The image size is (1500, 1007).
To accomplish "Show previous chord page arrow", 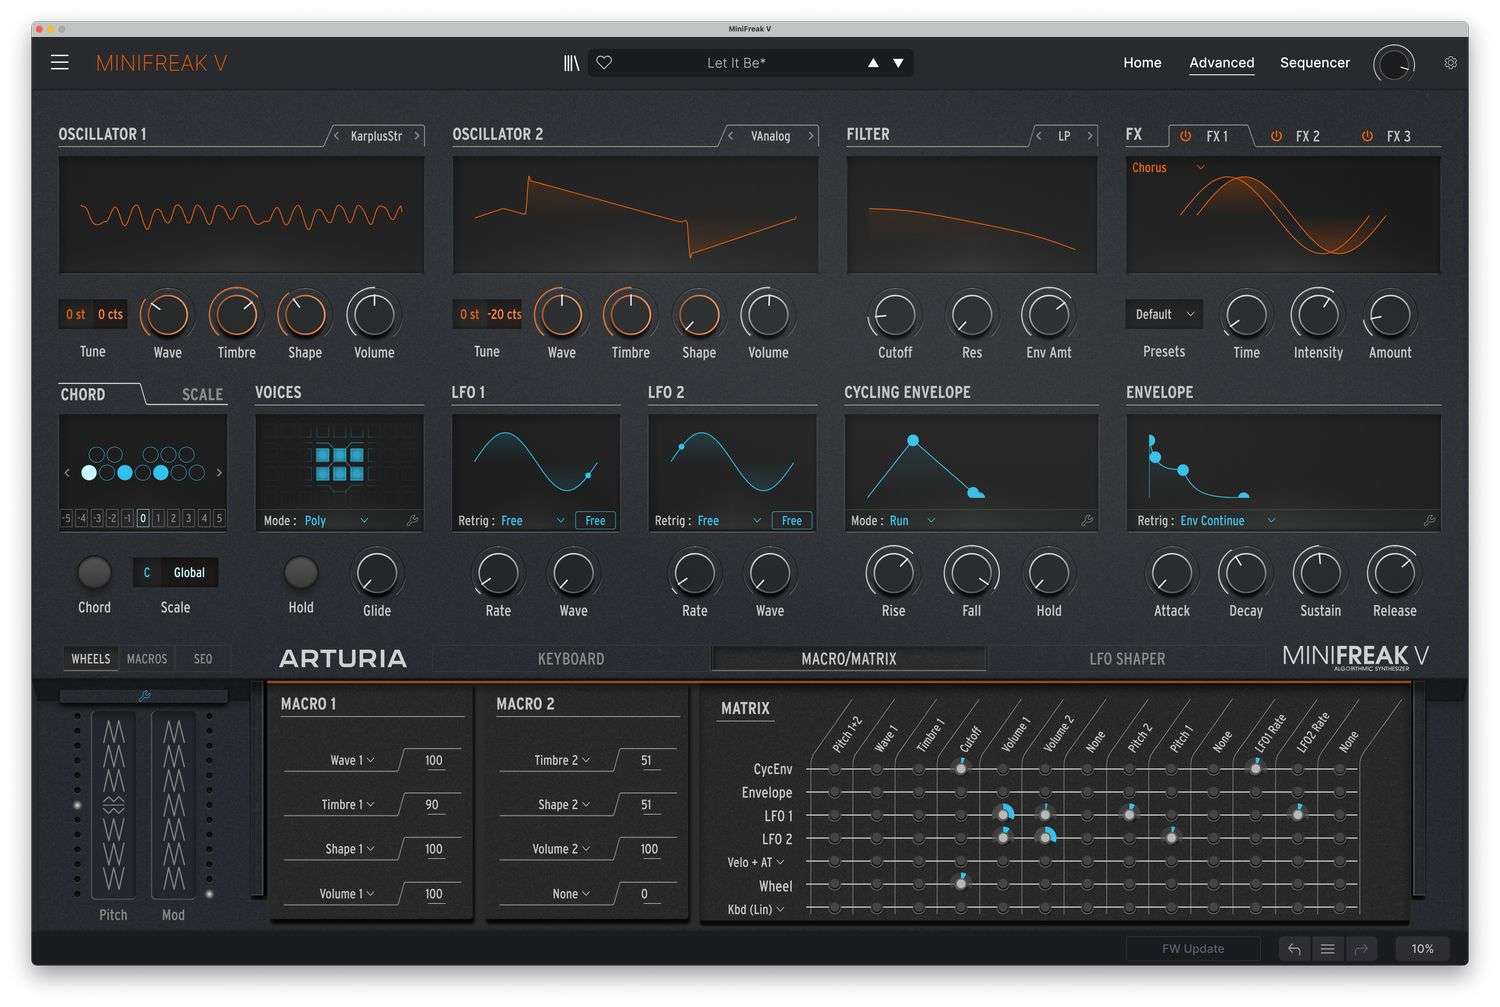I will point(67,473).
